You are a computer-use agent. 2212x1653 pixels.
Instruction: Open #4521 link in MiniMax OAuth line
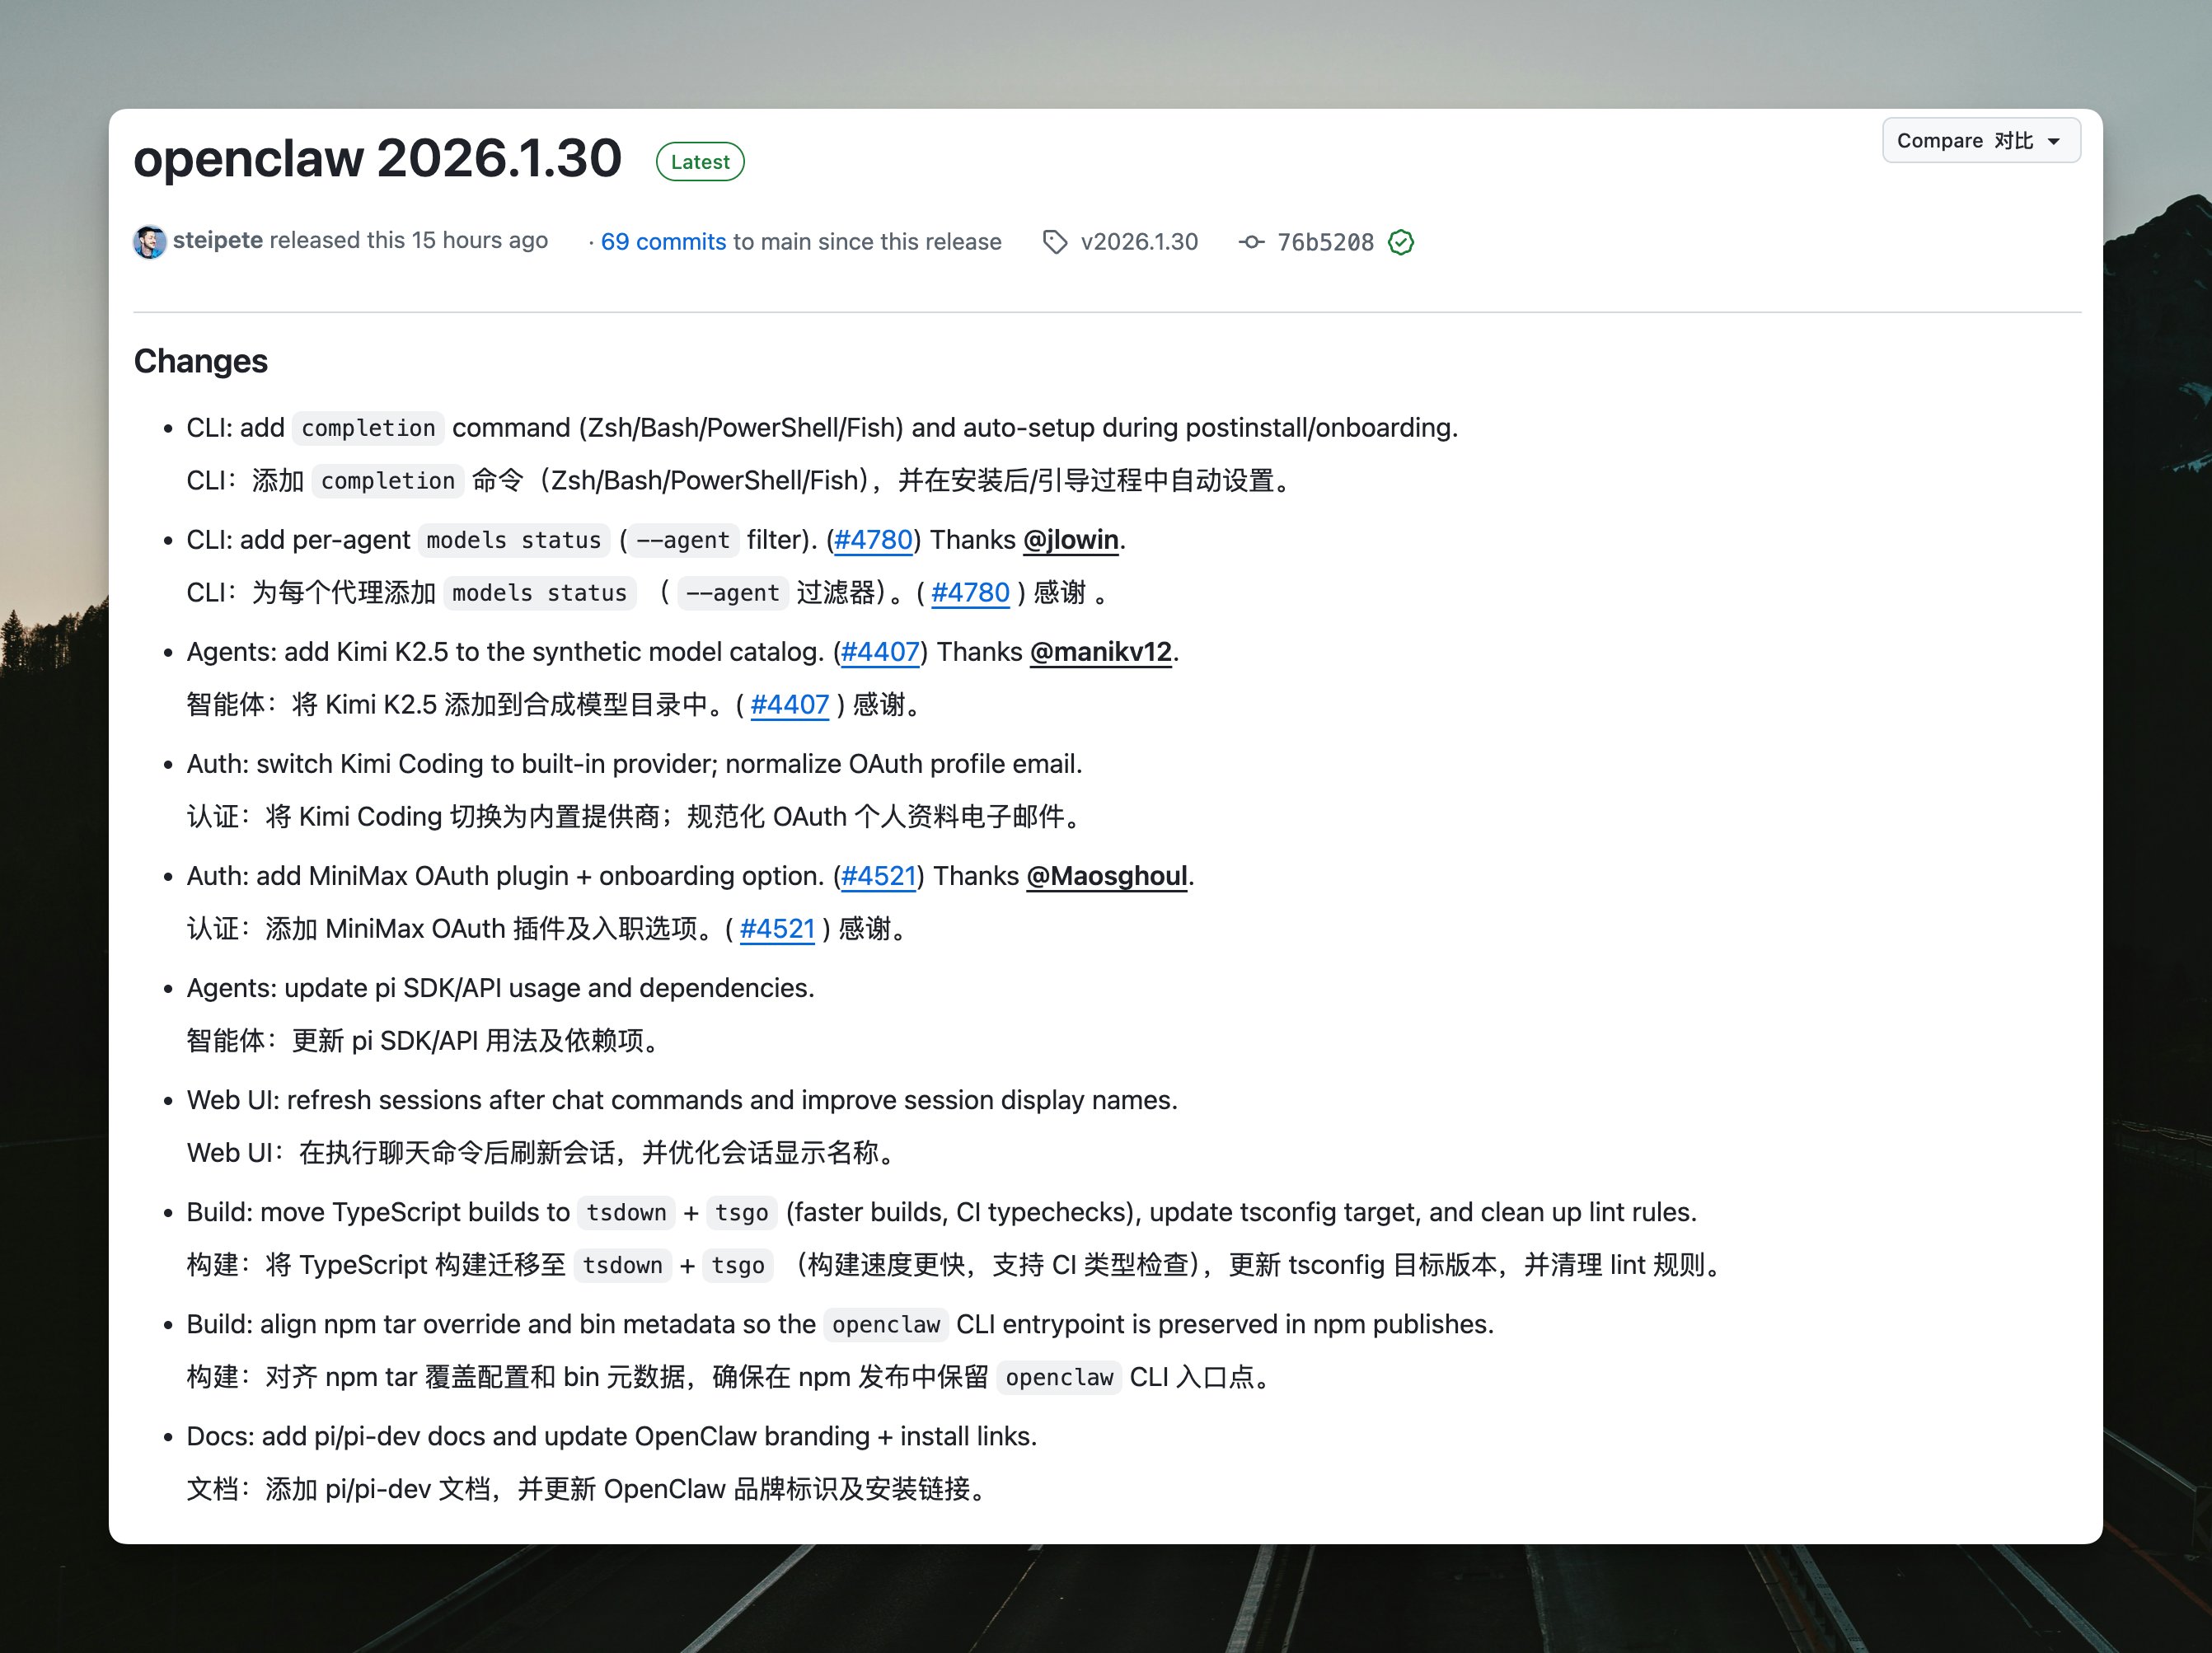point(878,876)
